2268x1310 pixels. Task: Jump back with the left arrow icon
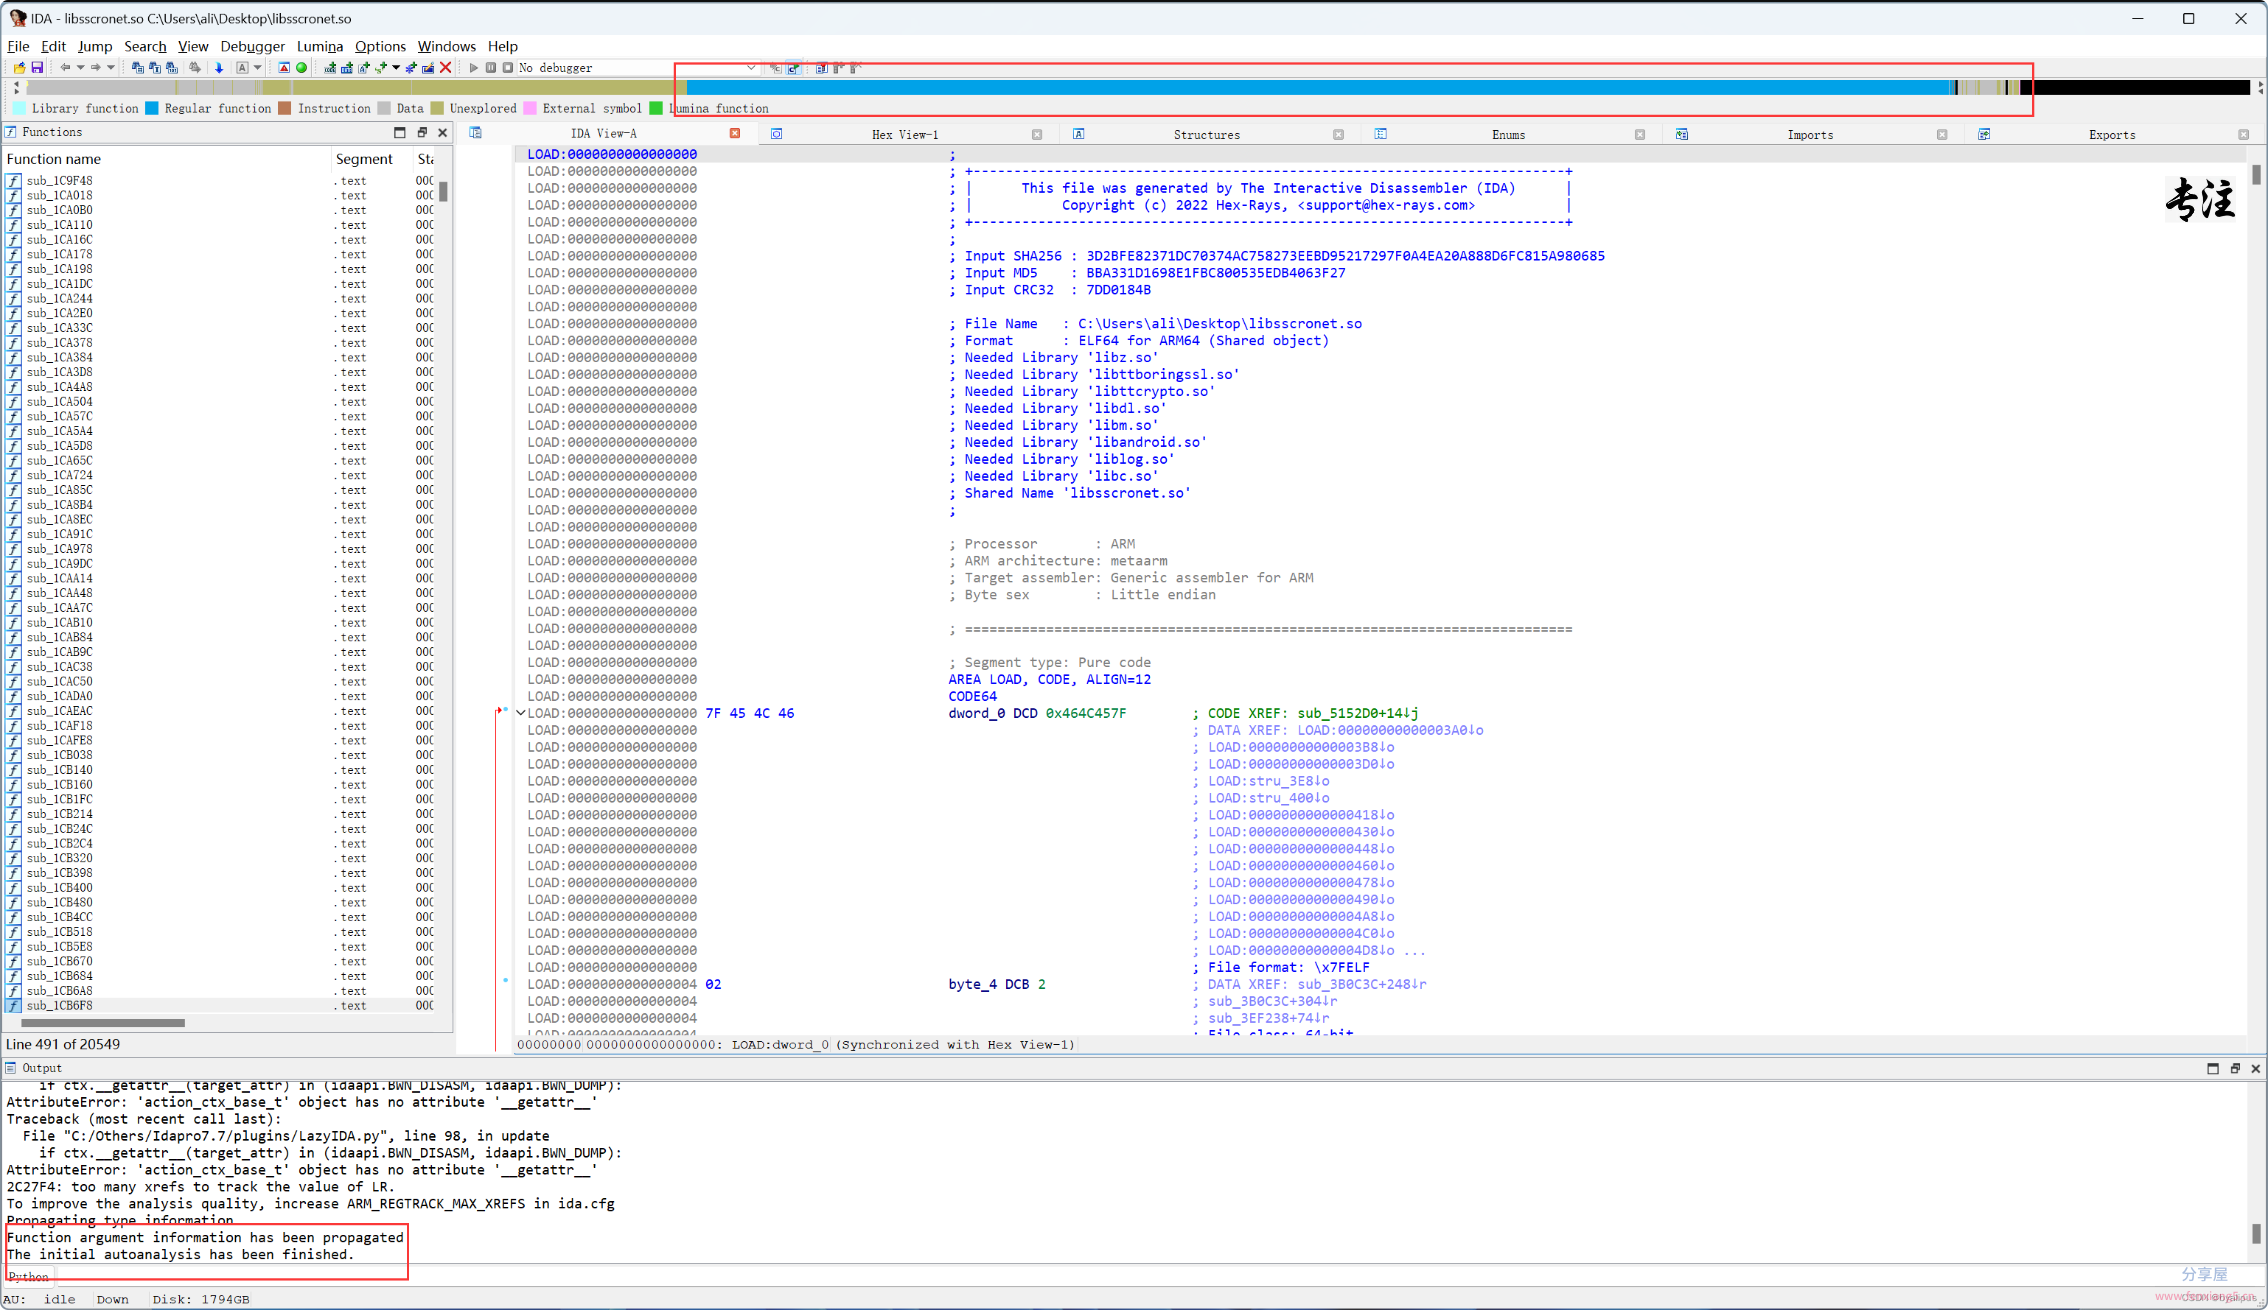(x=65, y=68)
